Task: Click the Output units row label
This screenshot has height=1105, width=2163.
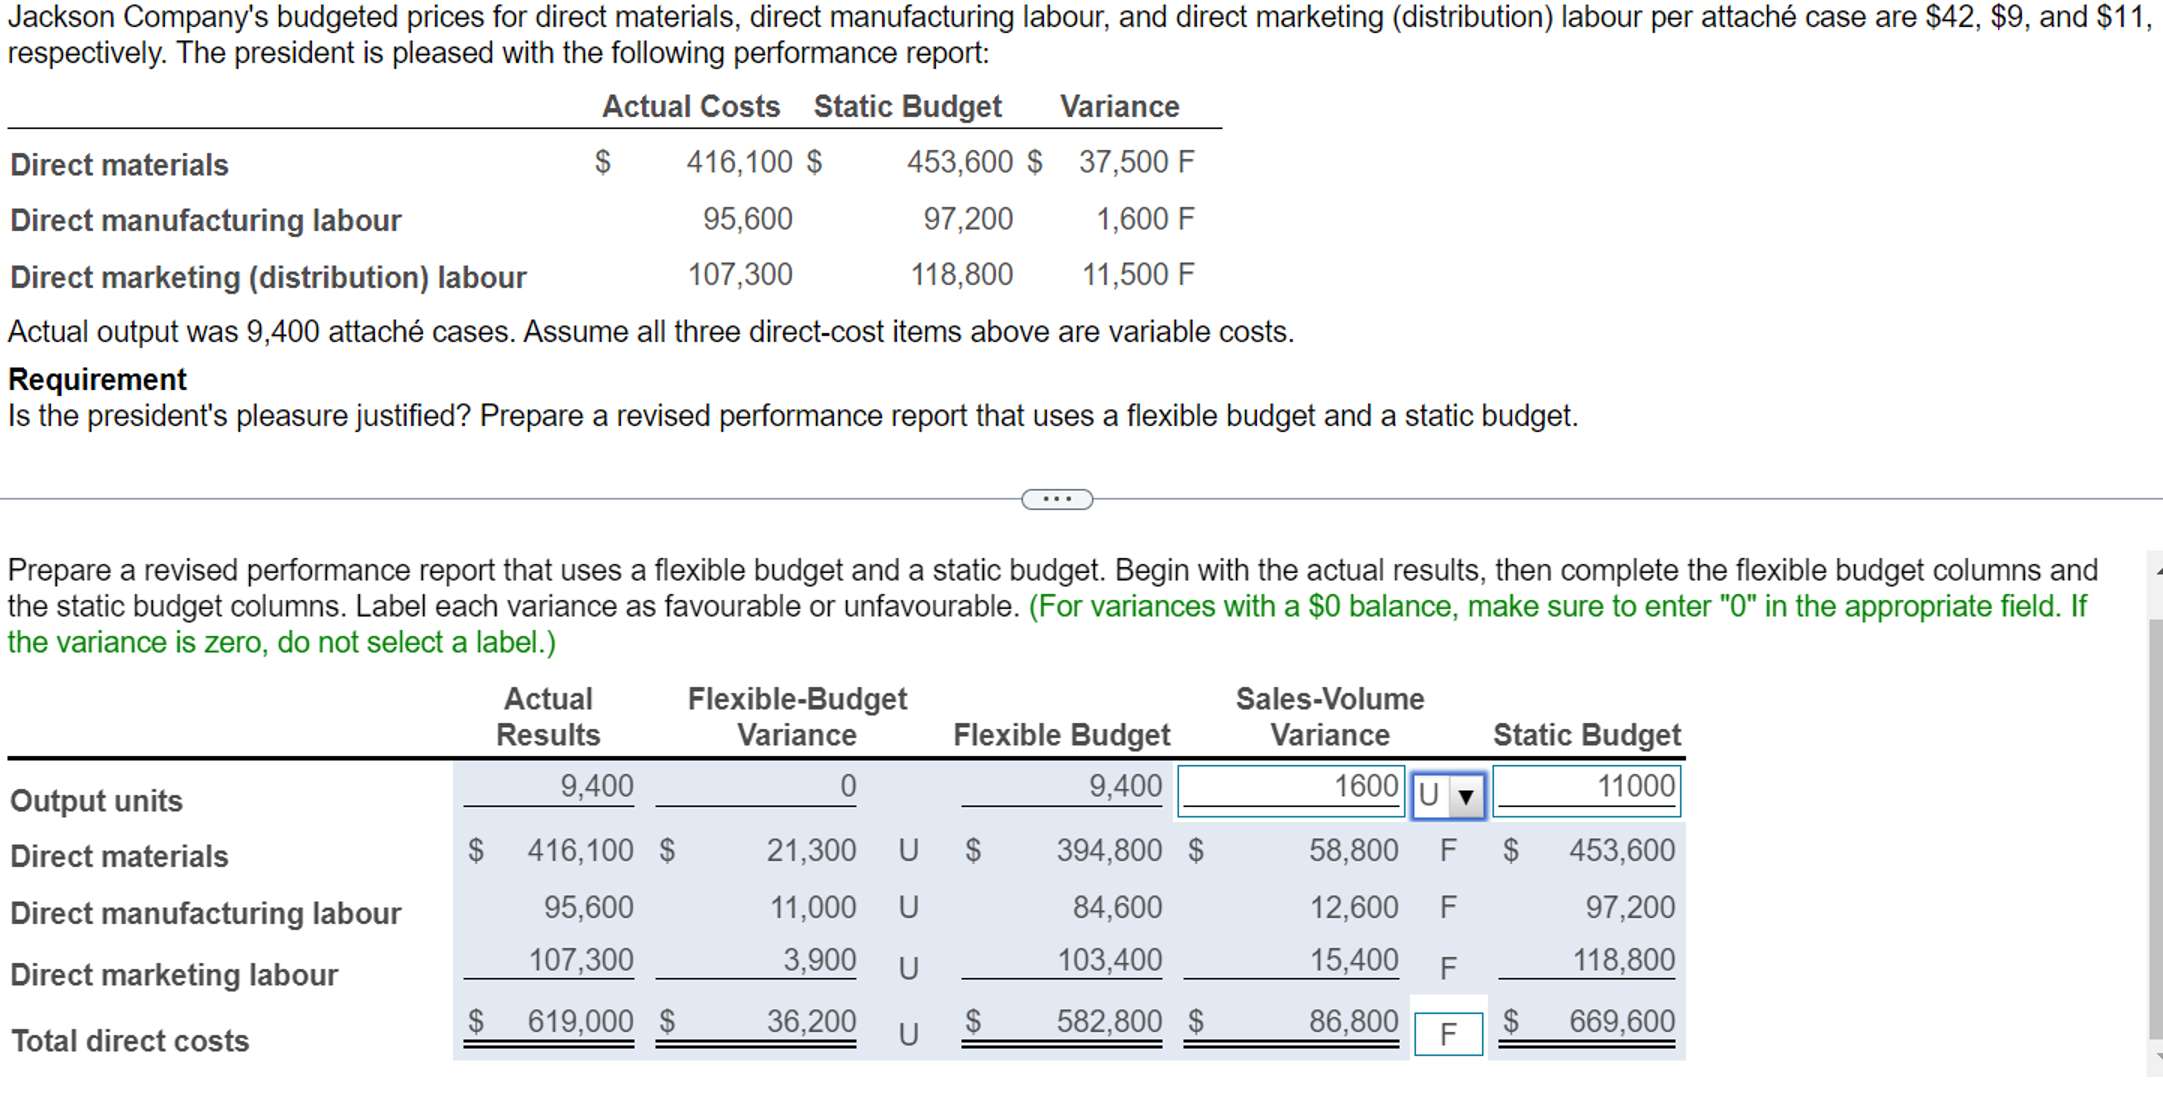Action: 97,801
